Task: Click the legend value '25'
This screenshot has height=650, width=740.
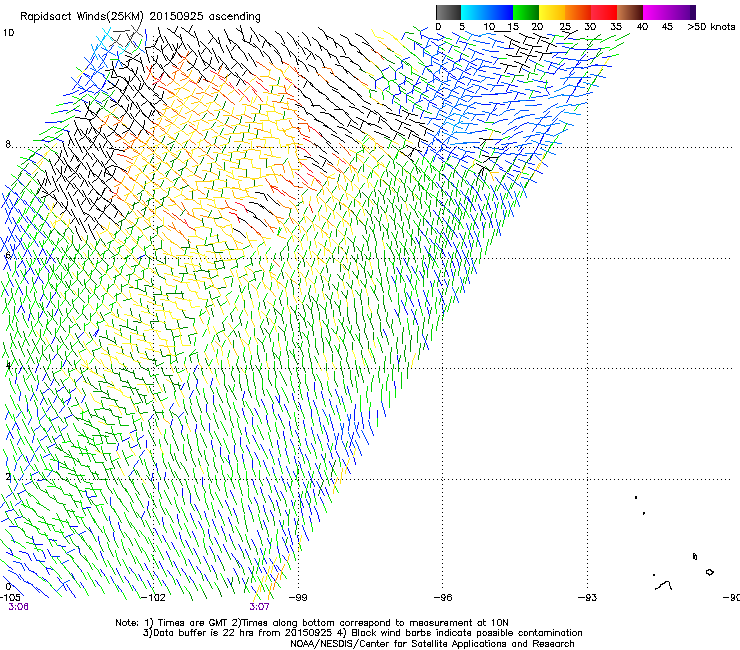Action: point(565,27)
